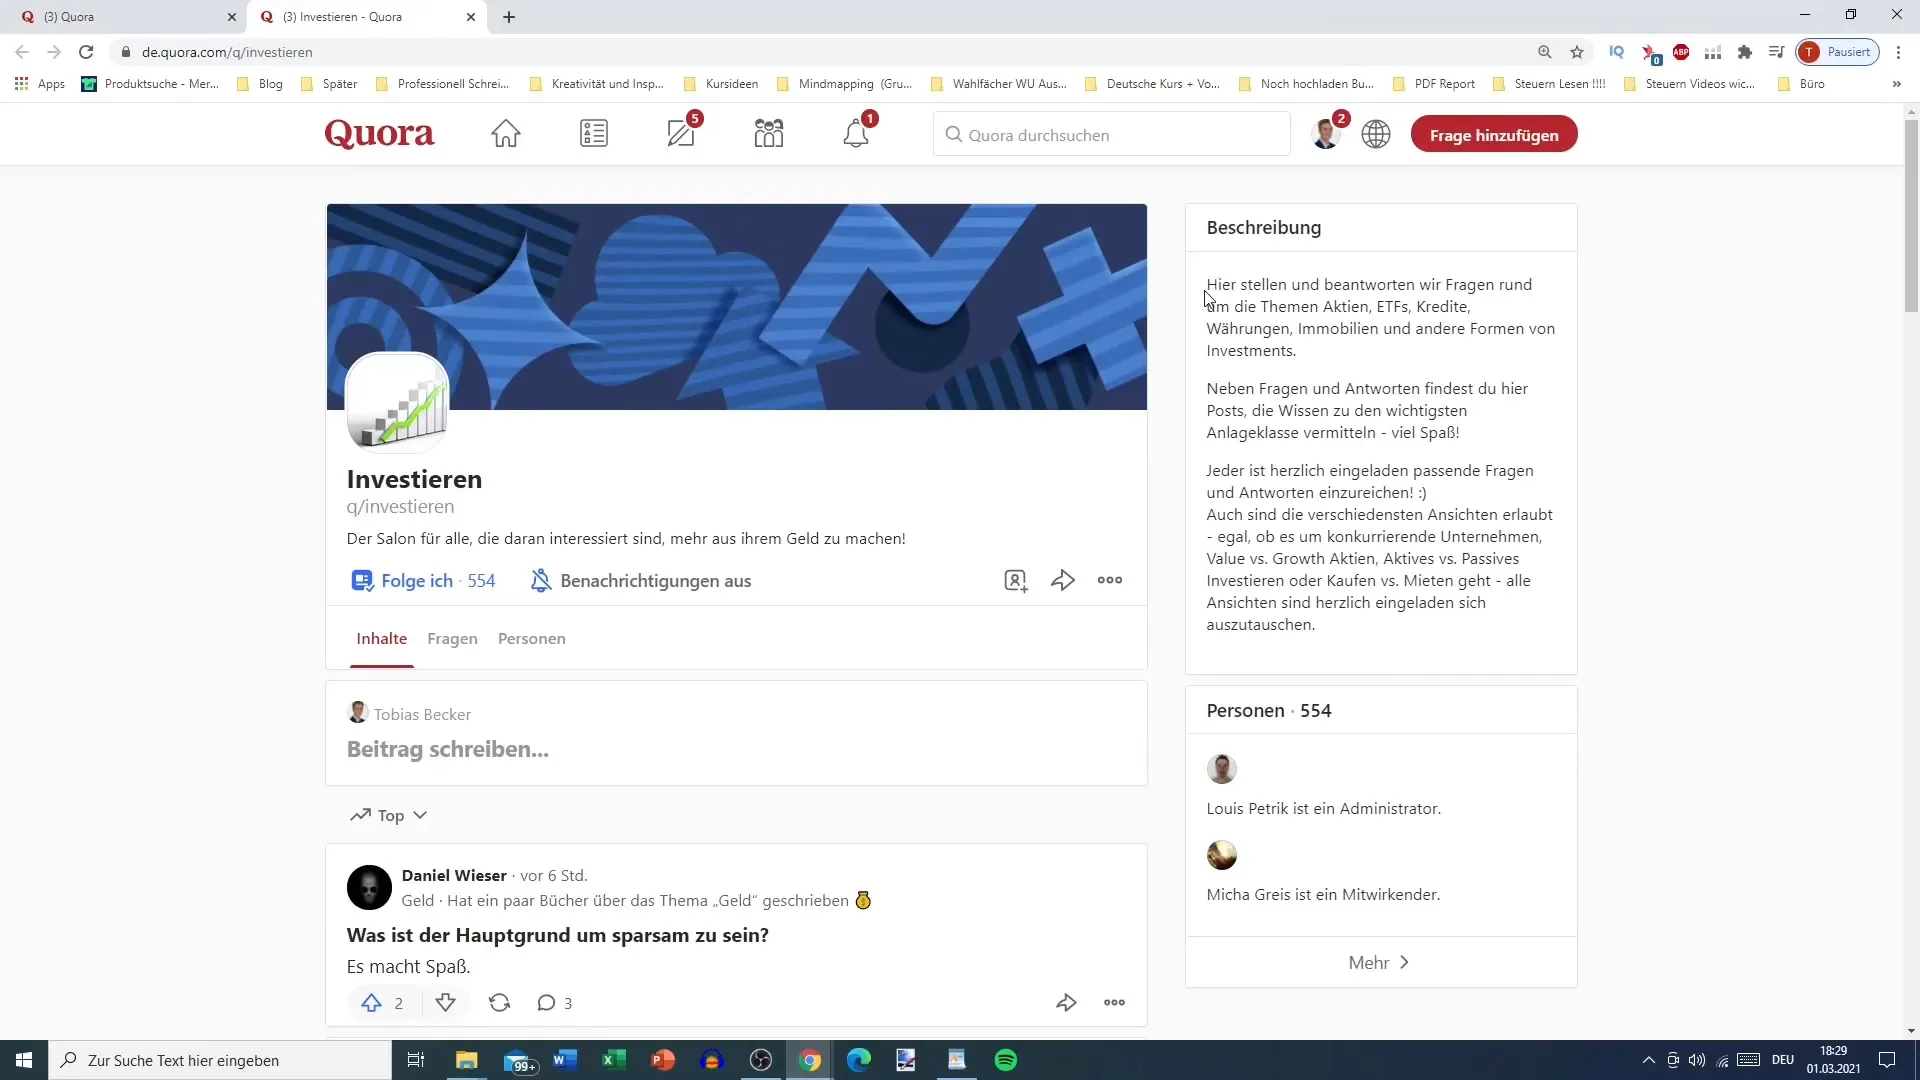Click the downvote toggle on the post
The width and height of the screenshot is (1920, 1080).
pos(446,1004)
